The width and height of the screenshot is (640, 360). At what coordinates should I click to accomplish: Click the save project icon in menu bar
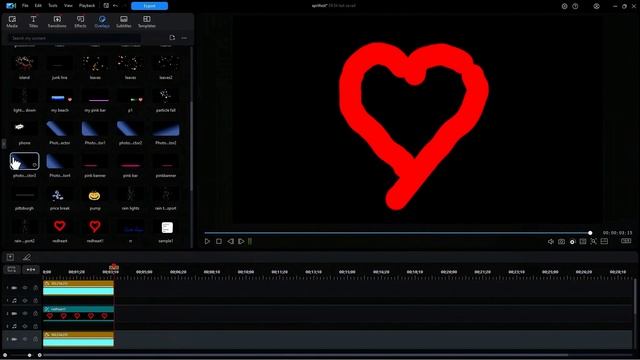click(106, 6)
